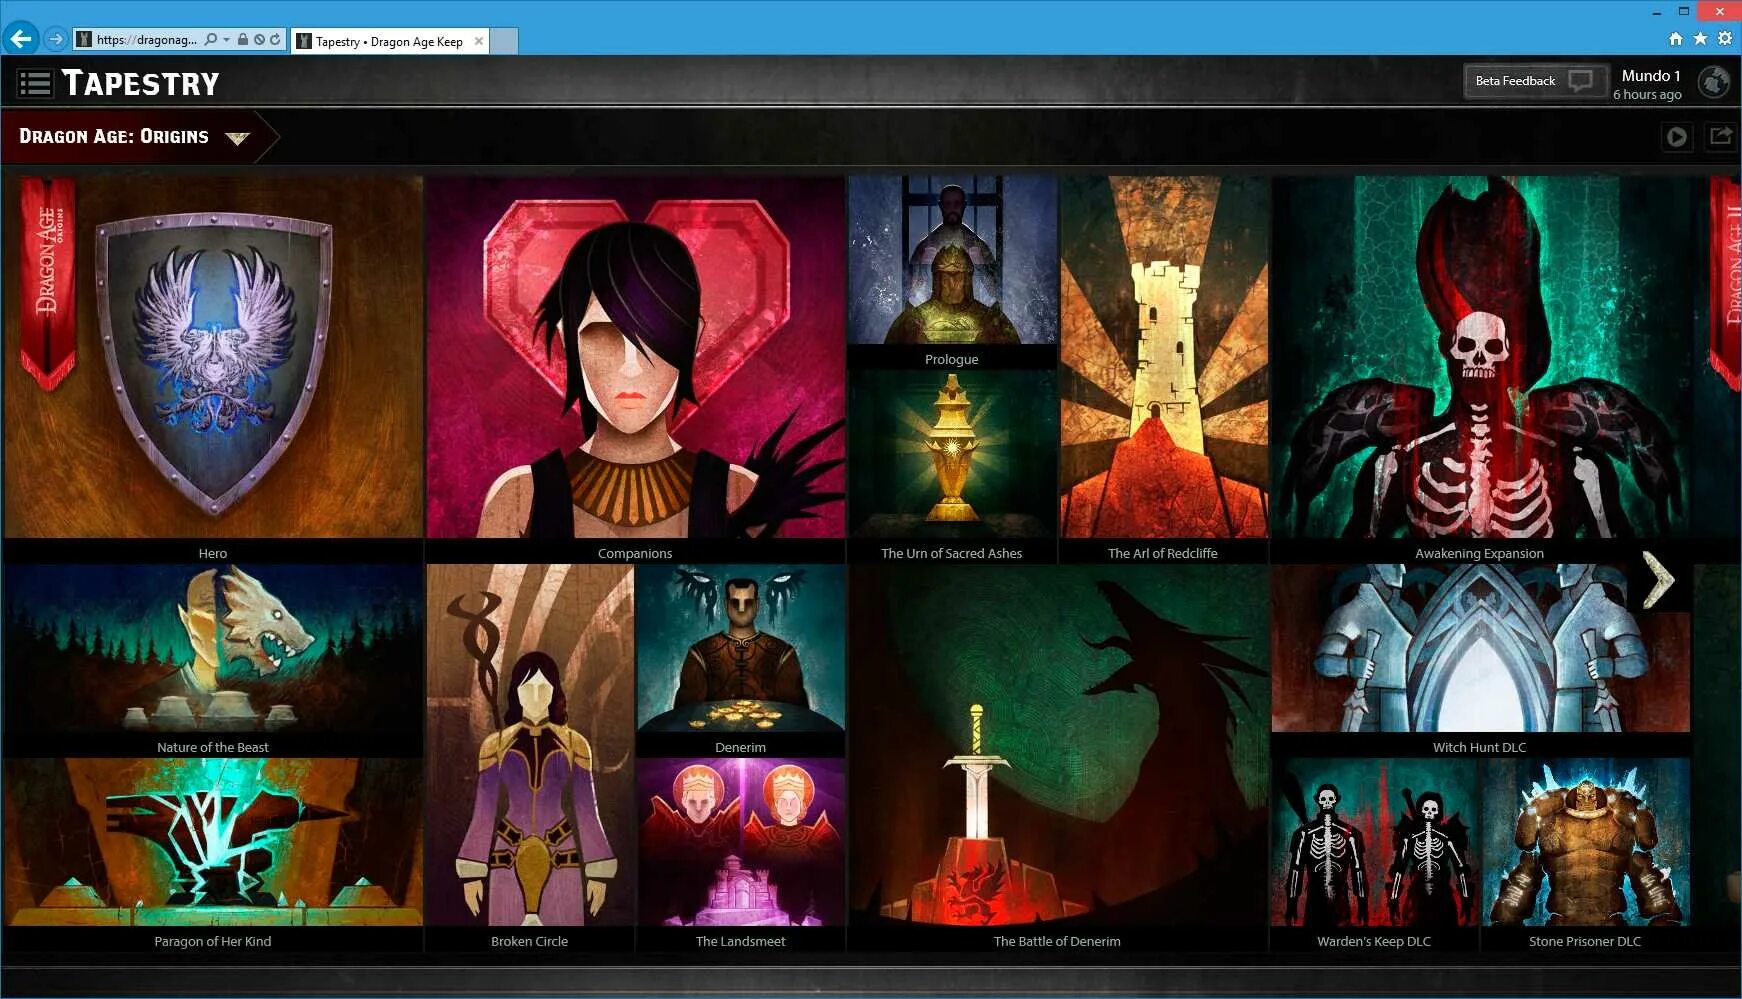Open The Urn of Sacred Ashes tile
1742x999 pixels.
point(952,467)
